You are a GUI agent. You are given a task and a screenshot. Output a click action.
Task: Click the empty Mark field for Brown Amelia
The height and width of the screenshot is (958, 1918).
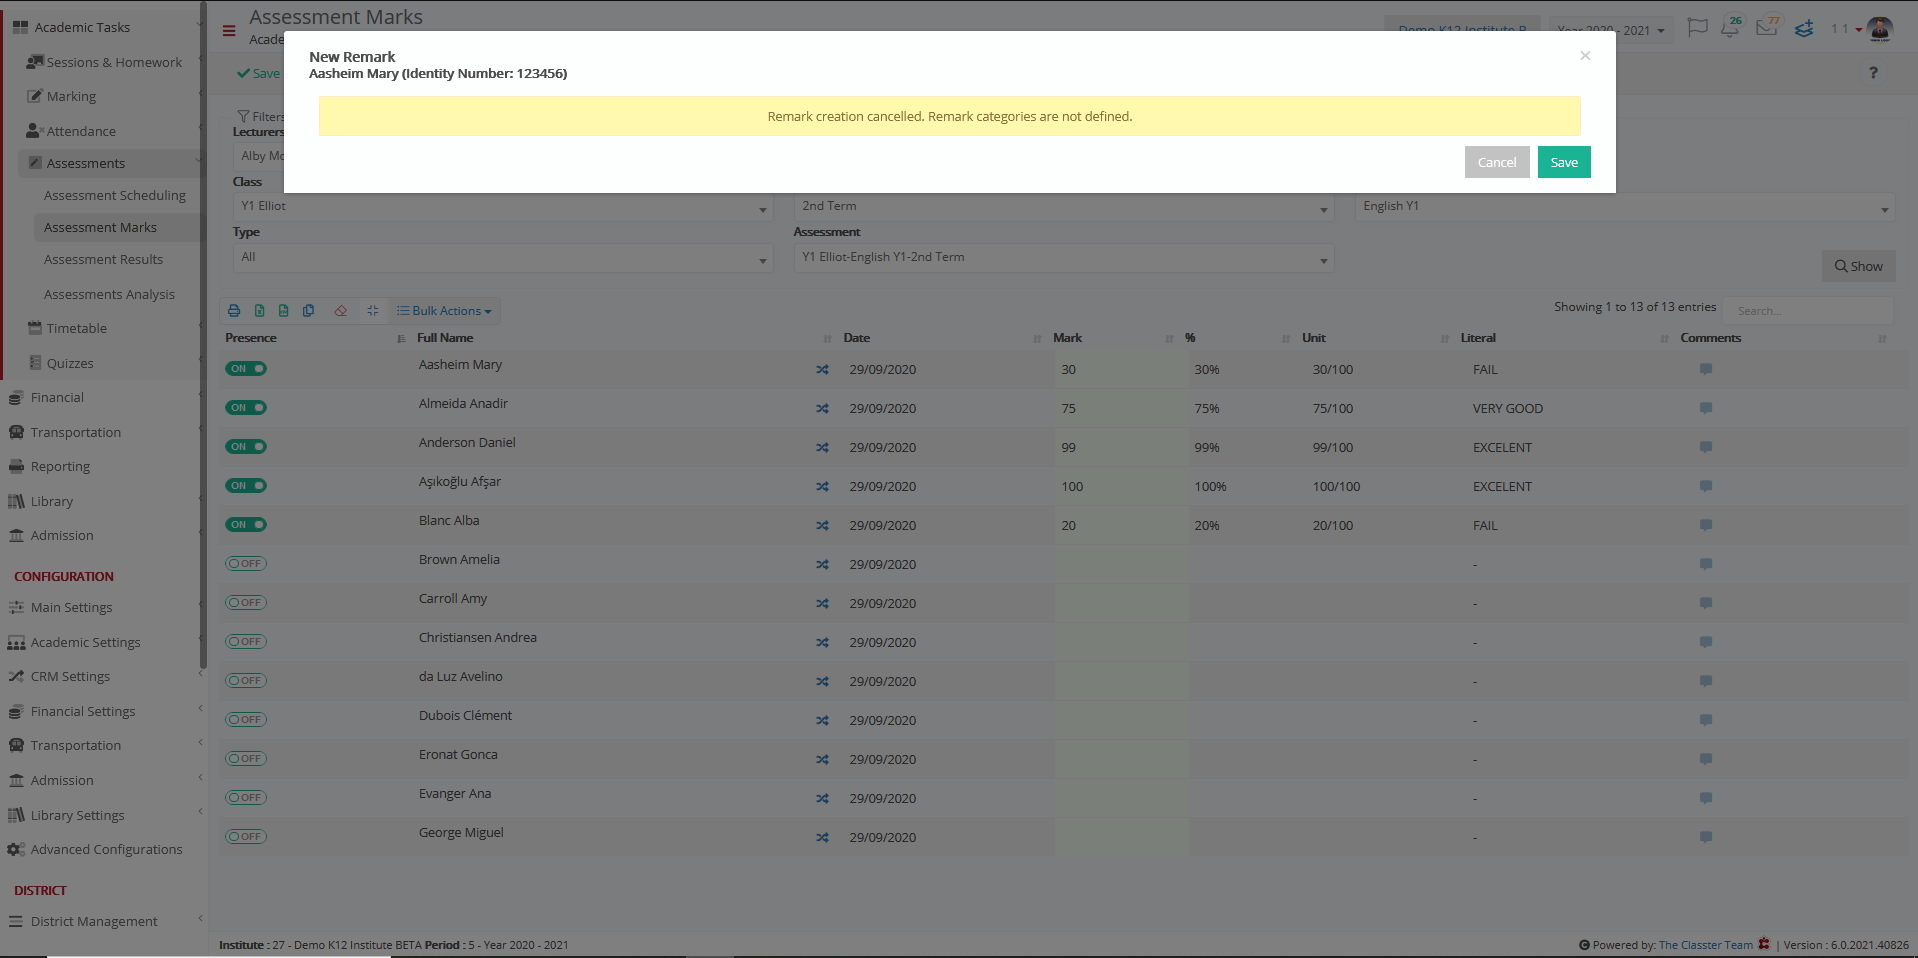click(1121, 564)
